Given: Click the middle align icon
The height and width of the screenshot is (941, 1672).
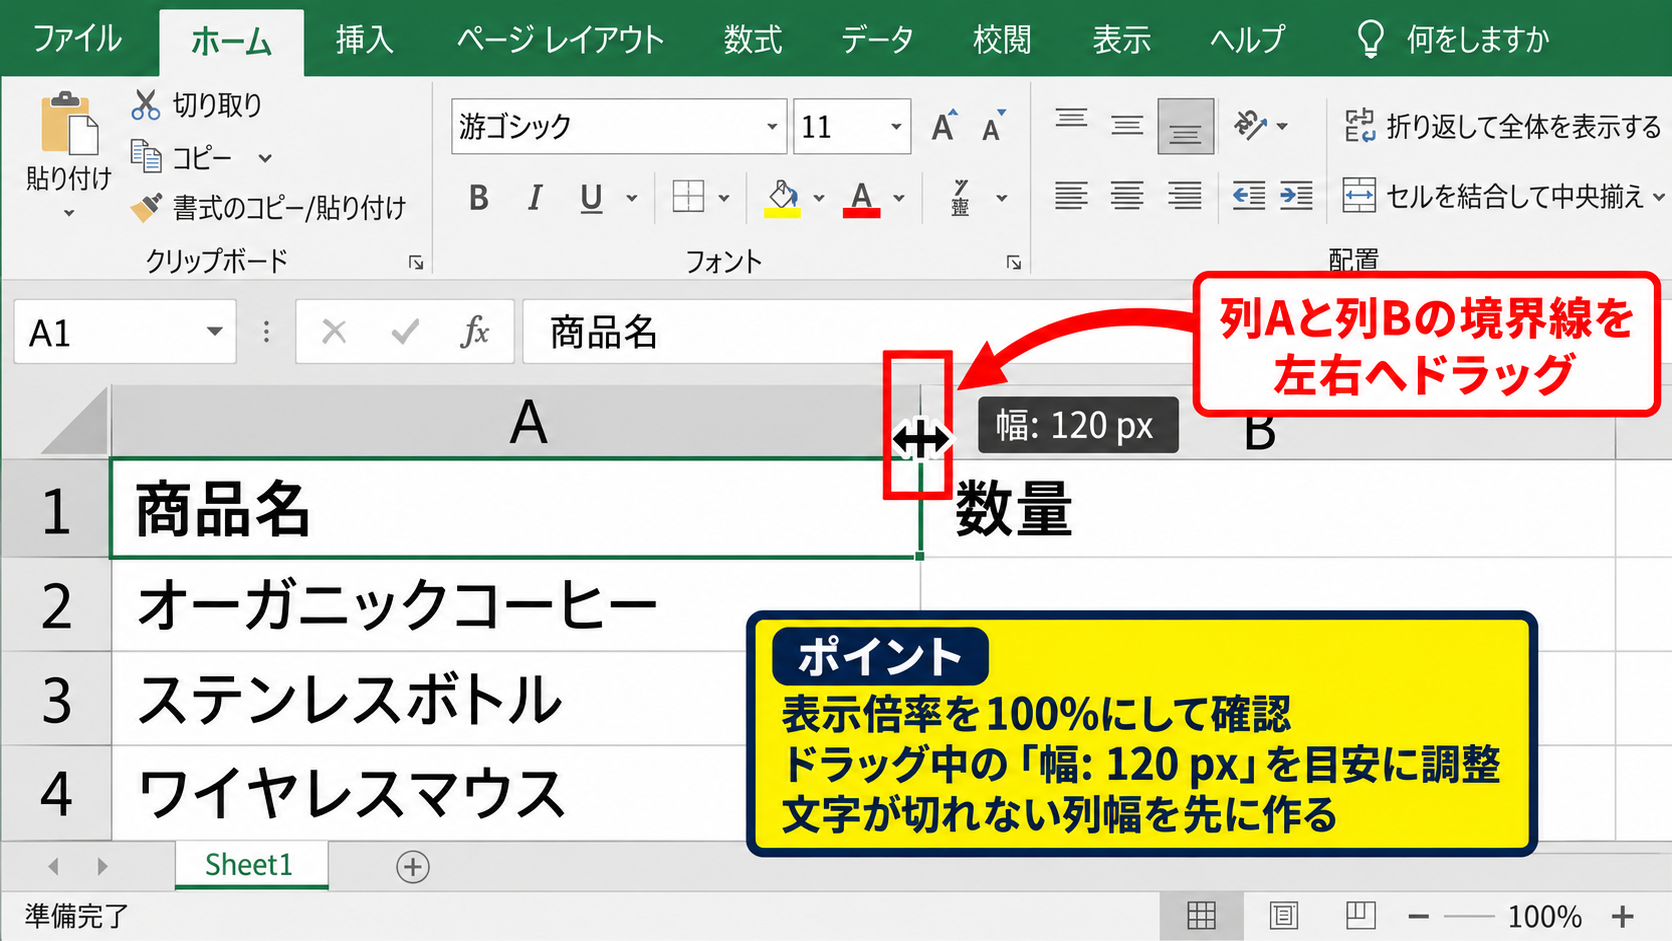Looking at the screenshot, I should pos(1127,126).
